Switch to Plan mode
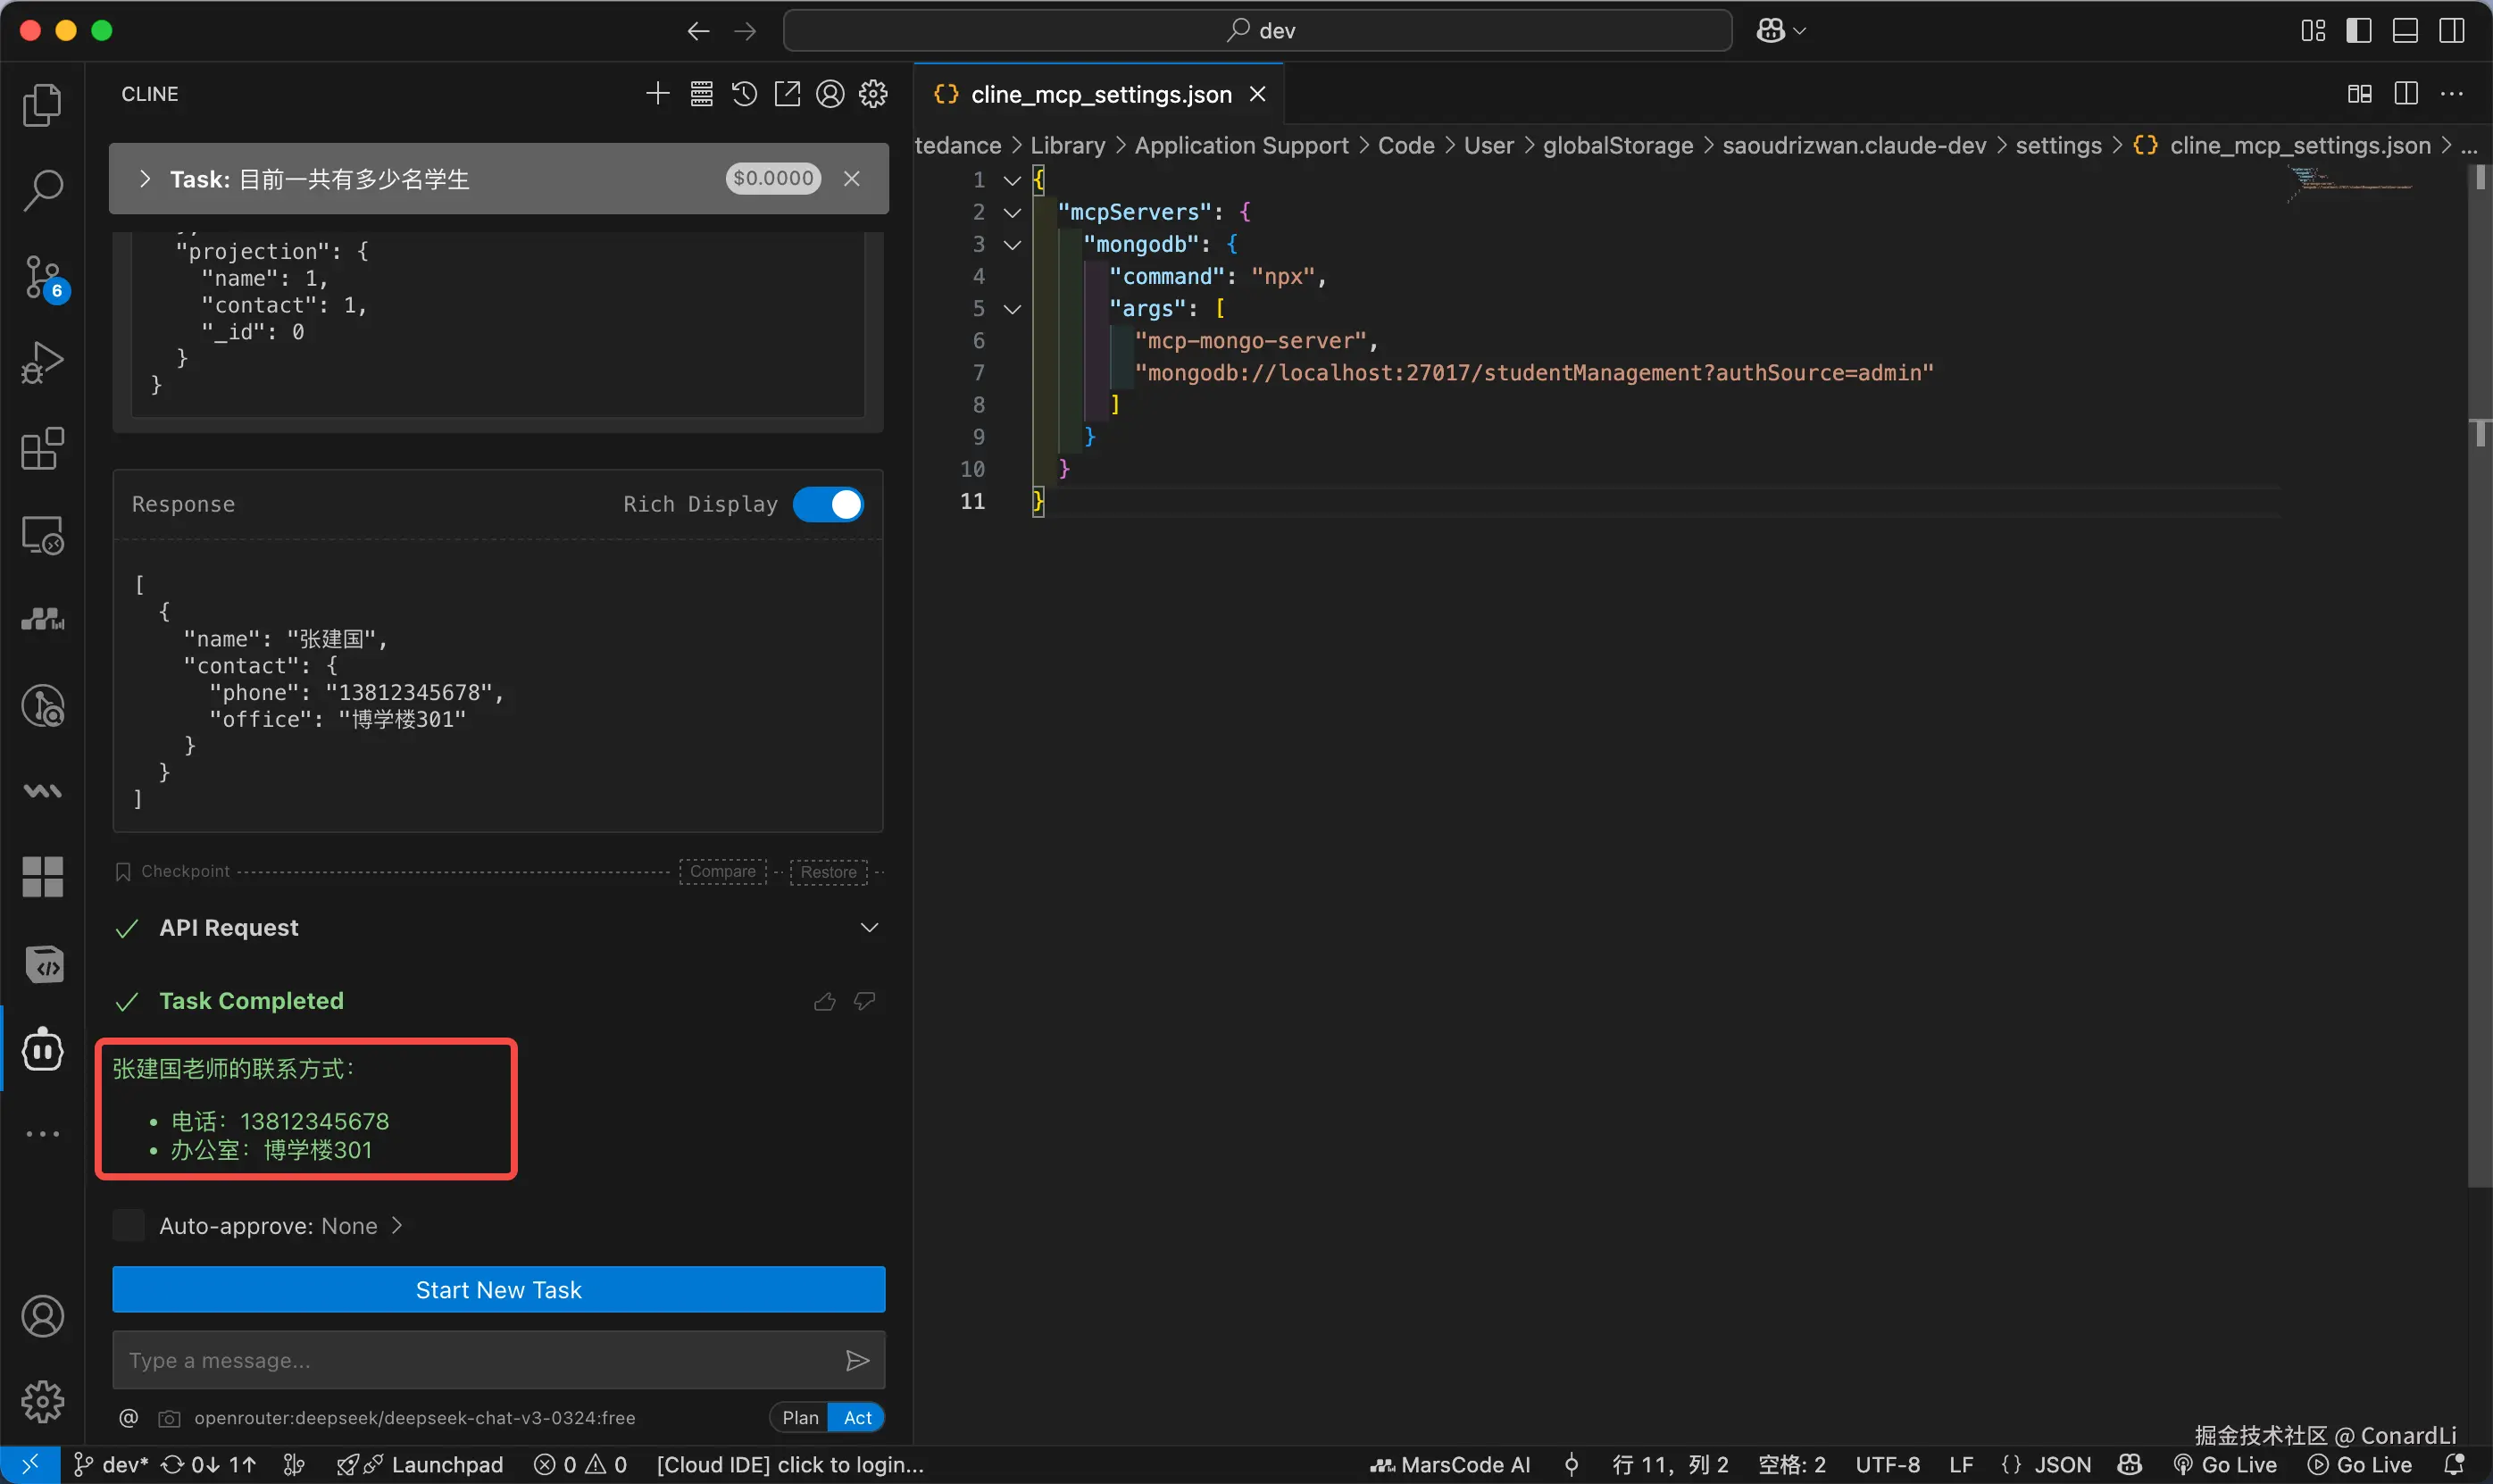This screenshot has width=2493, height=1484. click(799, 1417)
